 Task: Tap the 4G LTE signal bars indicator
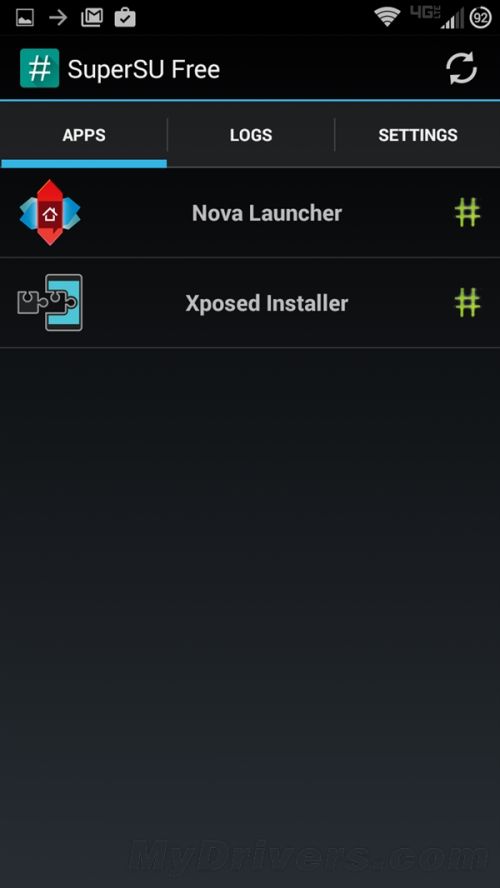[x=437, y=17]
